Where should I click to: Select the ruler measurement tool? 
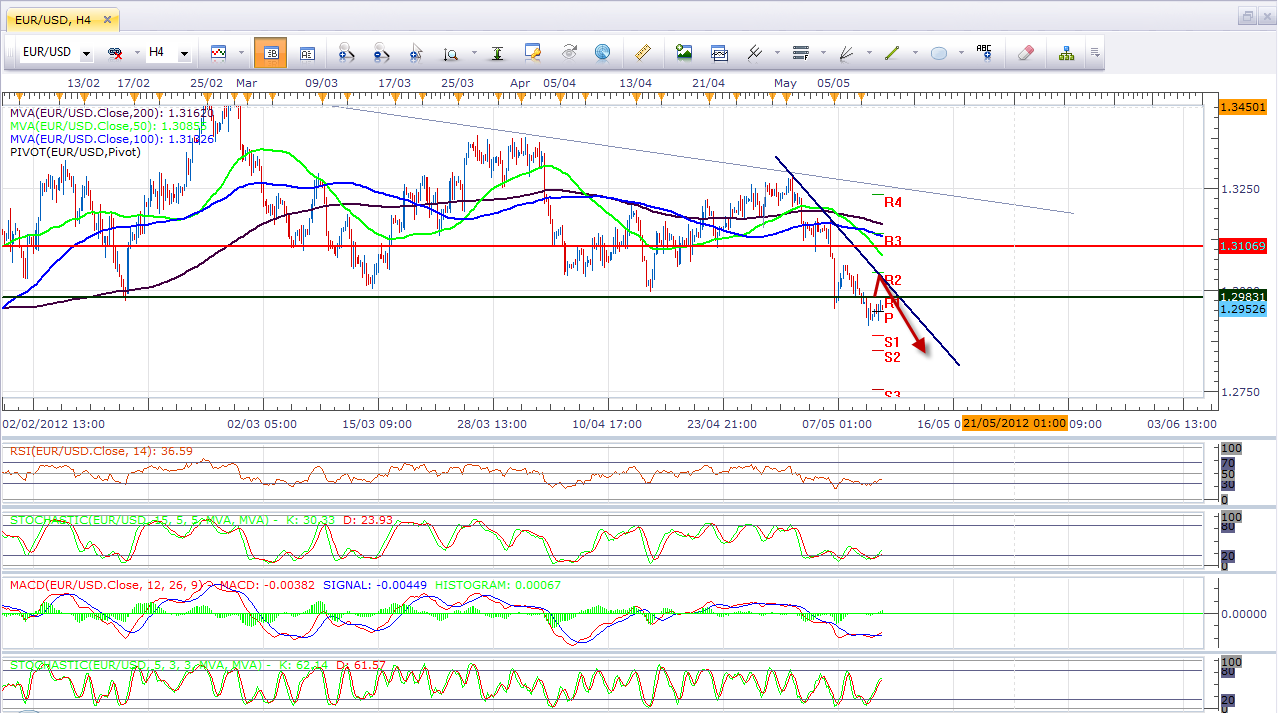(x=643, y=52)
